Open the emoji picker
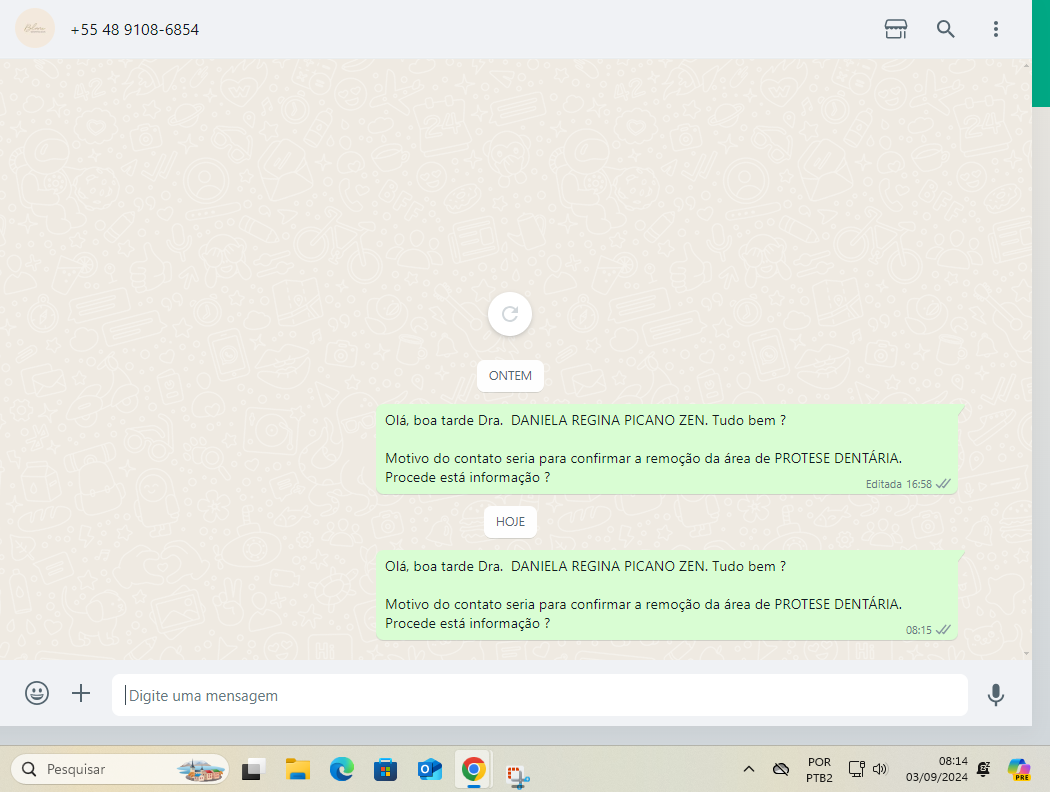Image resolution: width=1050 pixels, height=792 pixels. pos(37,693)
